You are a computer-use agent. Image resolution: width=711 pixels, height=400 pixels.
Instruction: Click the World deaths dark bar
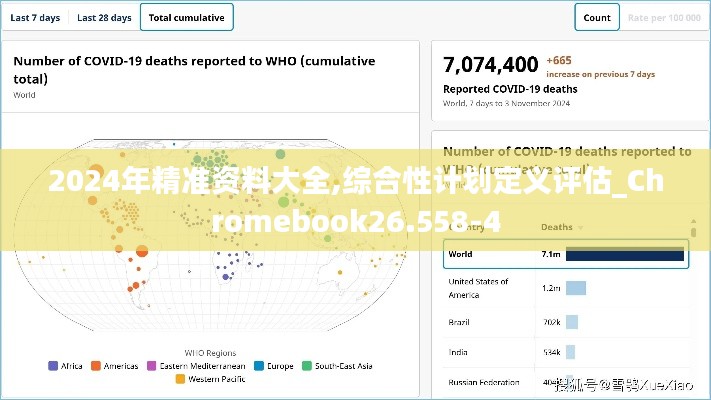tap(625, 255)
